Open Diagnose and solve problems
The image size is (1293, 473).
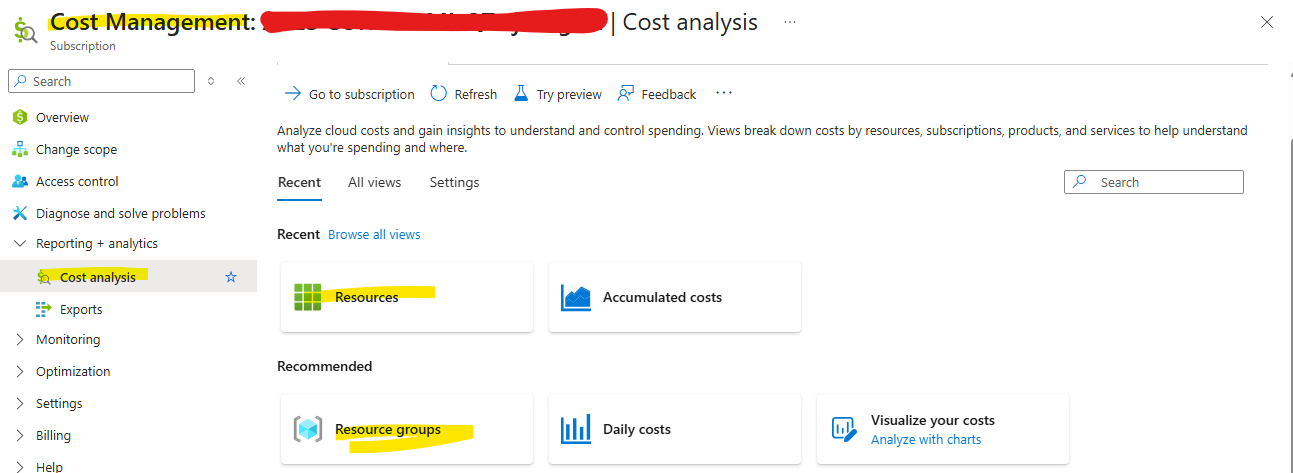(120, 213)
